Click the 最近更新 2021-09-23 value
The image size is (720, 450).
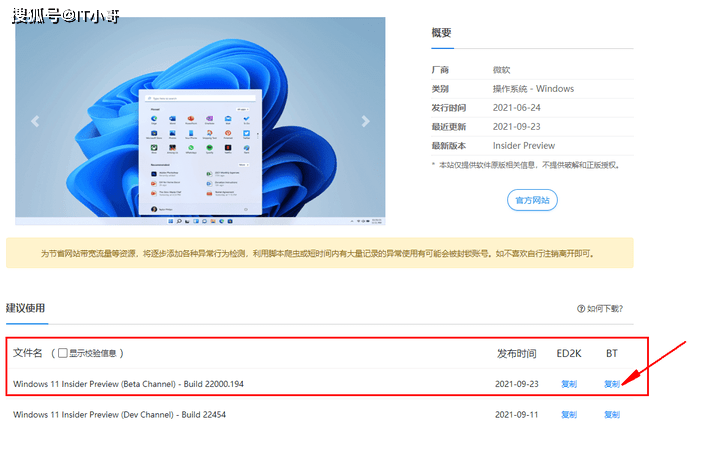(517, 127)
